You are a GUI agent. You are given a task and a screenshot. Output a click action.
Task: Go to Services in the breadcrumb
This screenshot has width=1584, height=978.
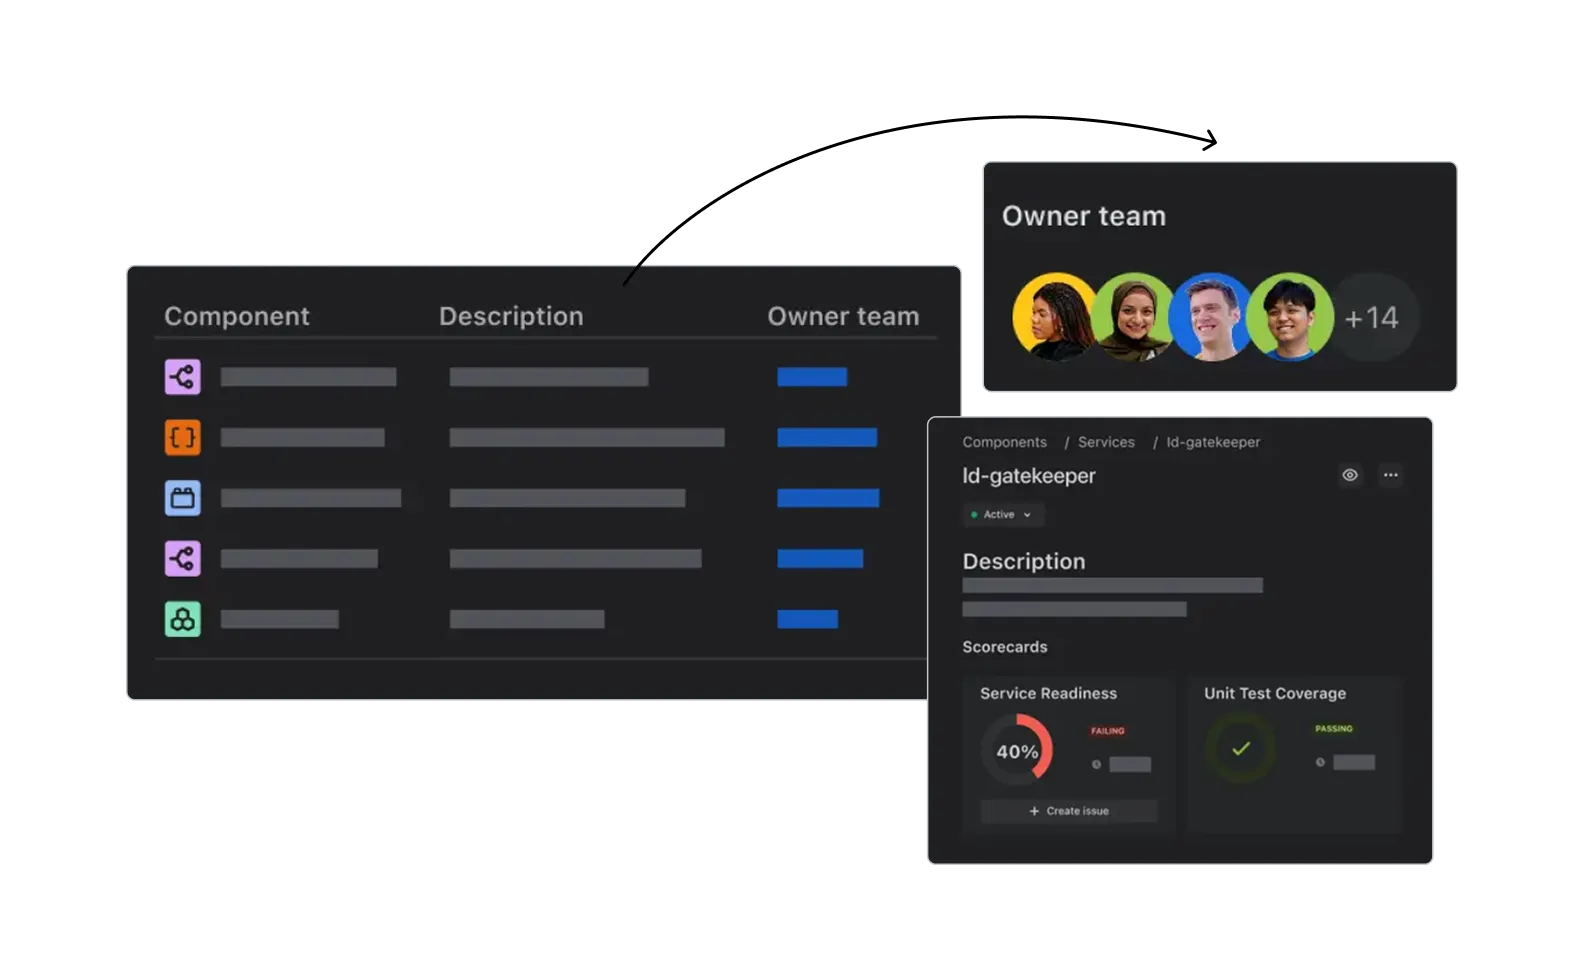1106,442
